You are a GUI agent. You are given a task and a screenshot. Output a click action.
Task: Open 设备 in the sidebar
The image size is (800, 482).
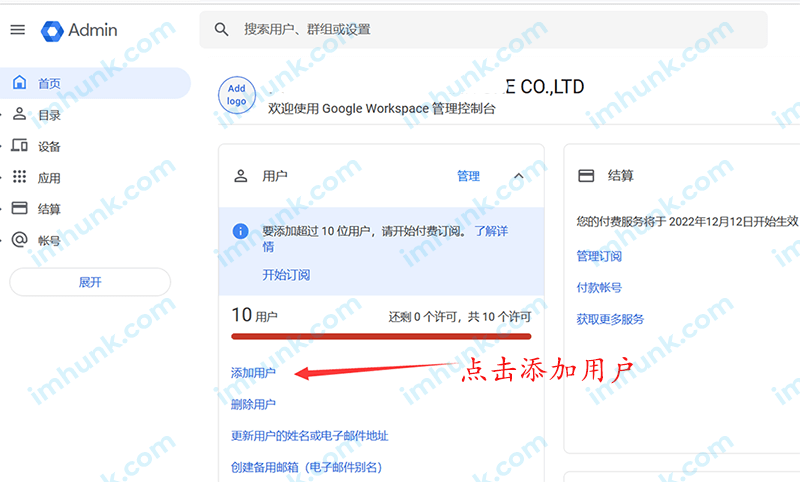[x=49, y=147]
